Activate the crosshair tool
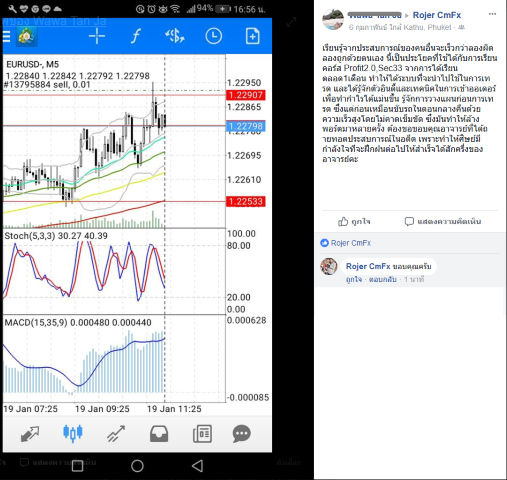The width and height of the screenshot is (507, 480). tap(97, 36)
